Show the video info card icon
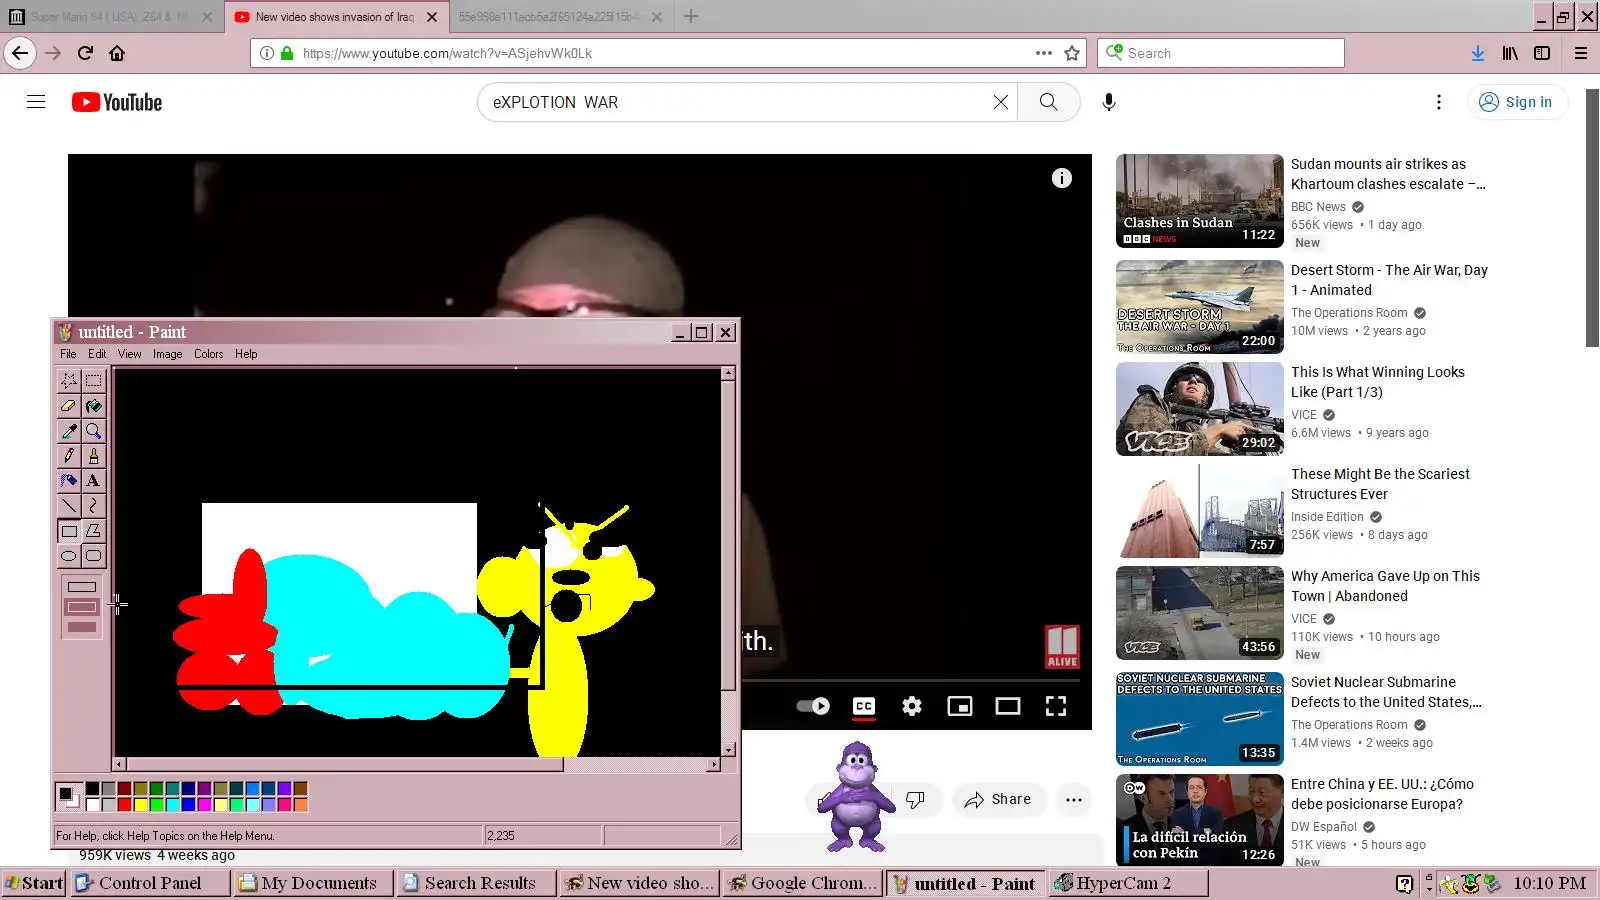The width and height of the screenshot is (1600, 900). 1062,178
